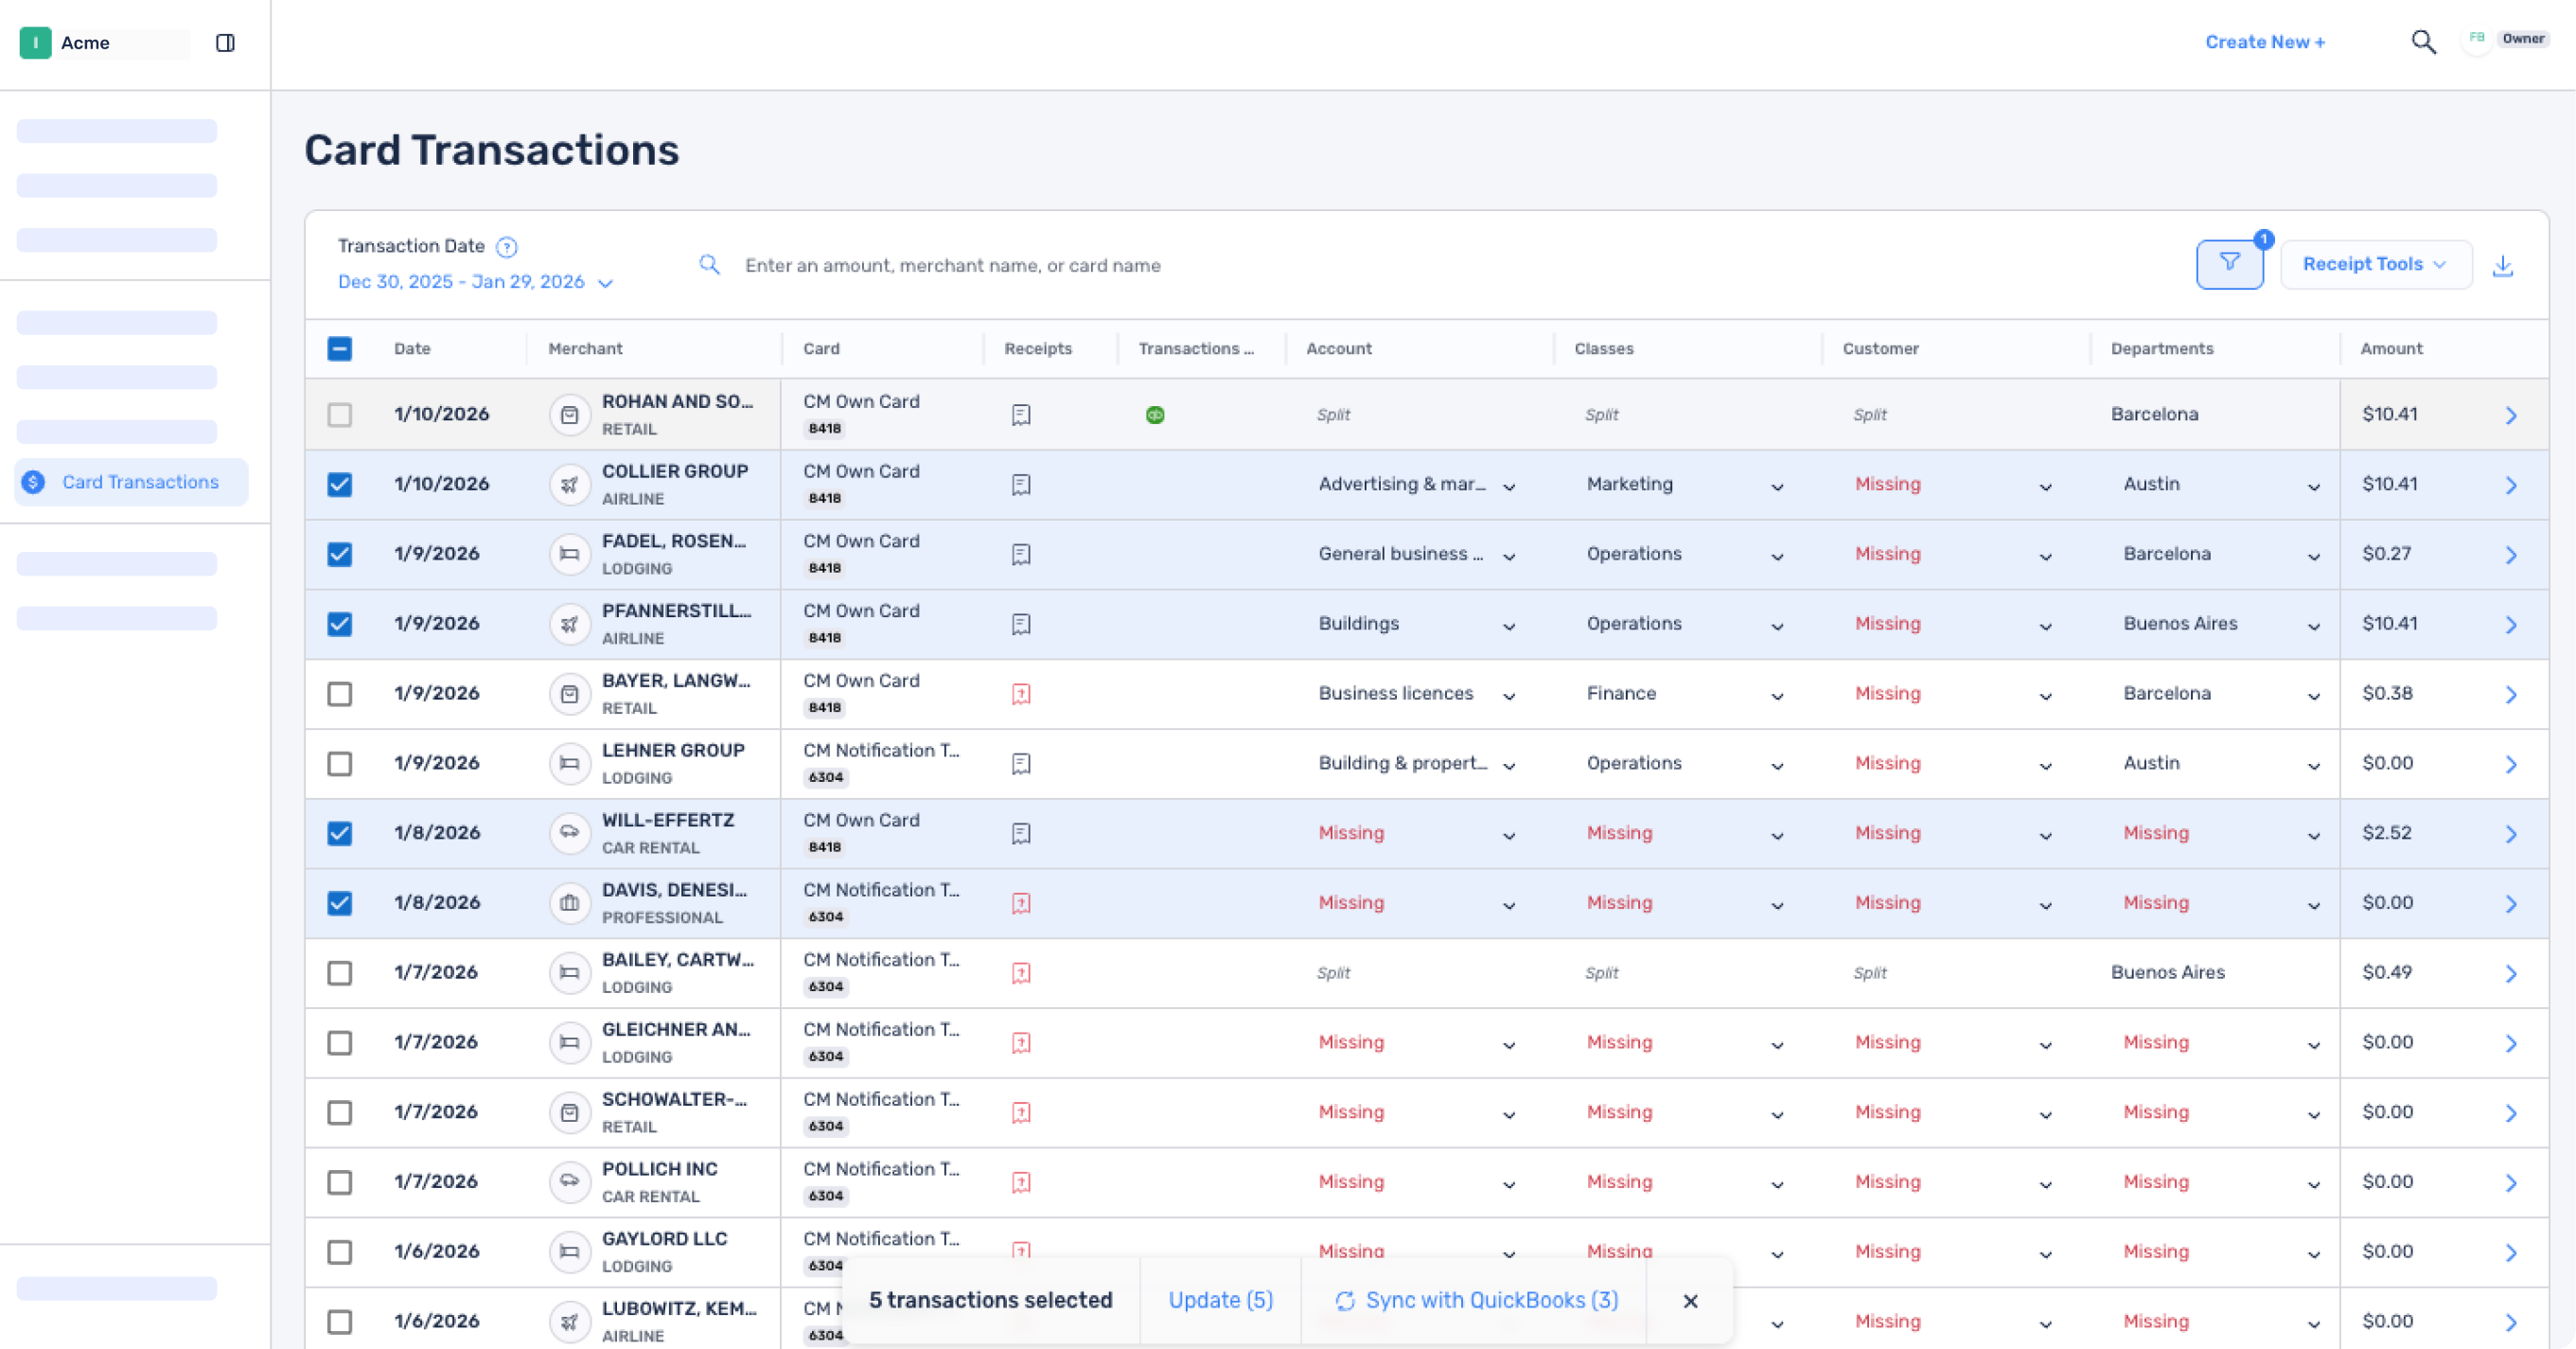Click the missing receipt icon on BAYER row

(x=1021, y=693)
